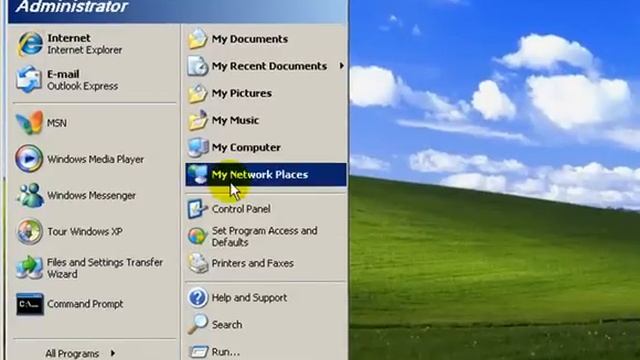Screen dimensions: 640x360
Task: Click the Search magnifier icon
Action: [198, 324]
